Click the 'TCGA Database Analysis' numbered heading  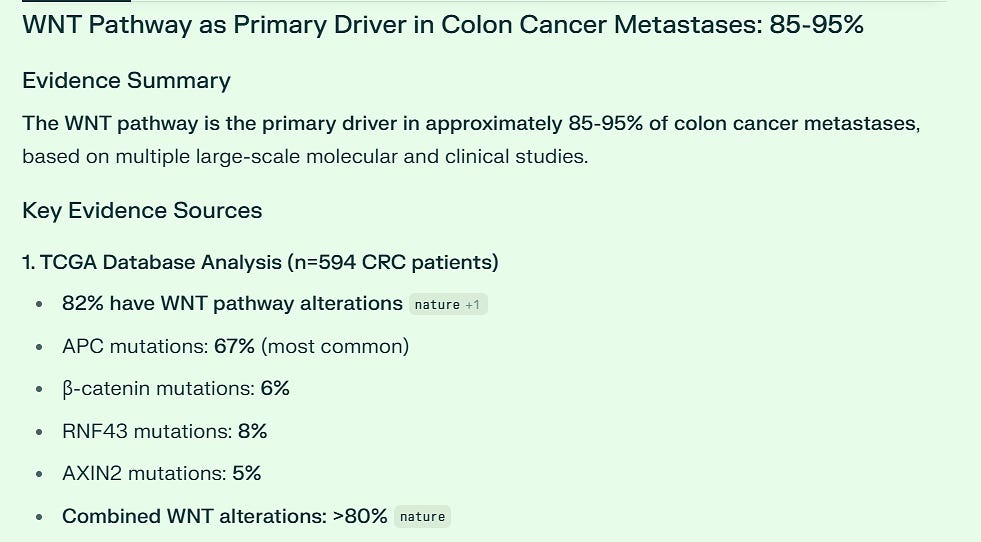point(260,262)
